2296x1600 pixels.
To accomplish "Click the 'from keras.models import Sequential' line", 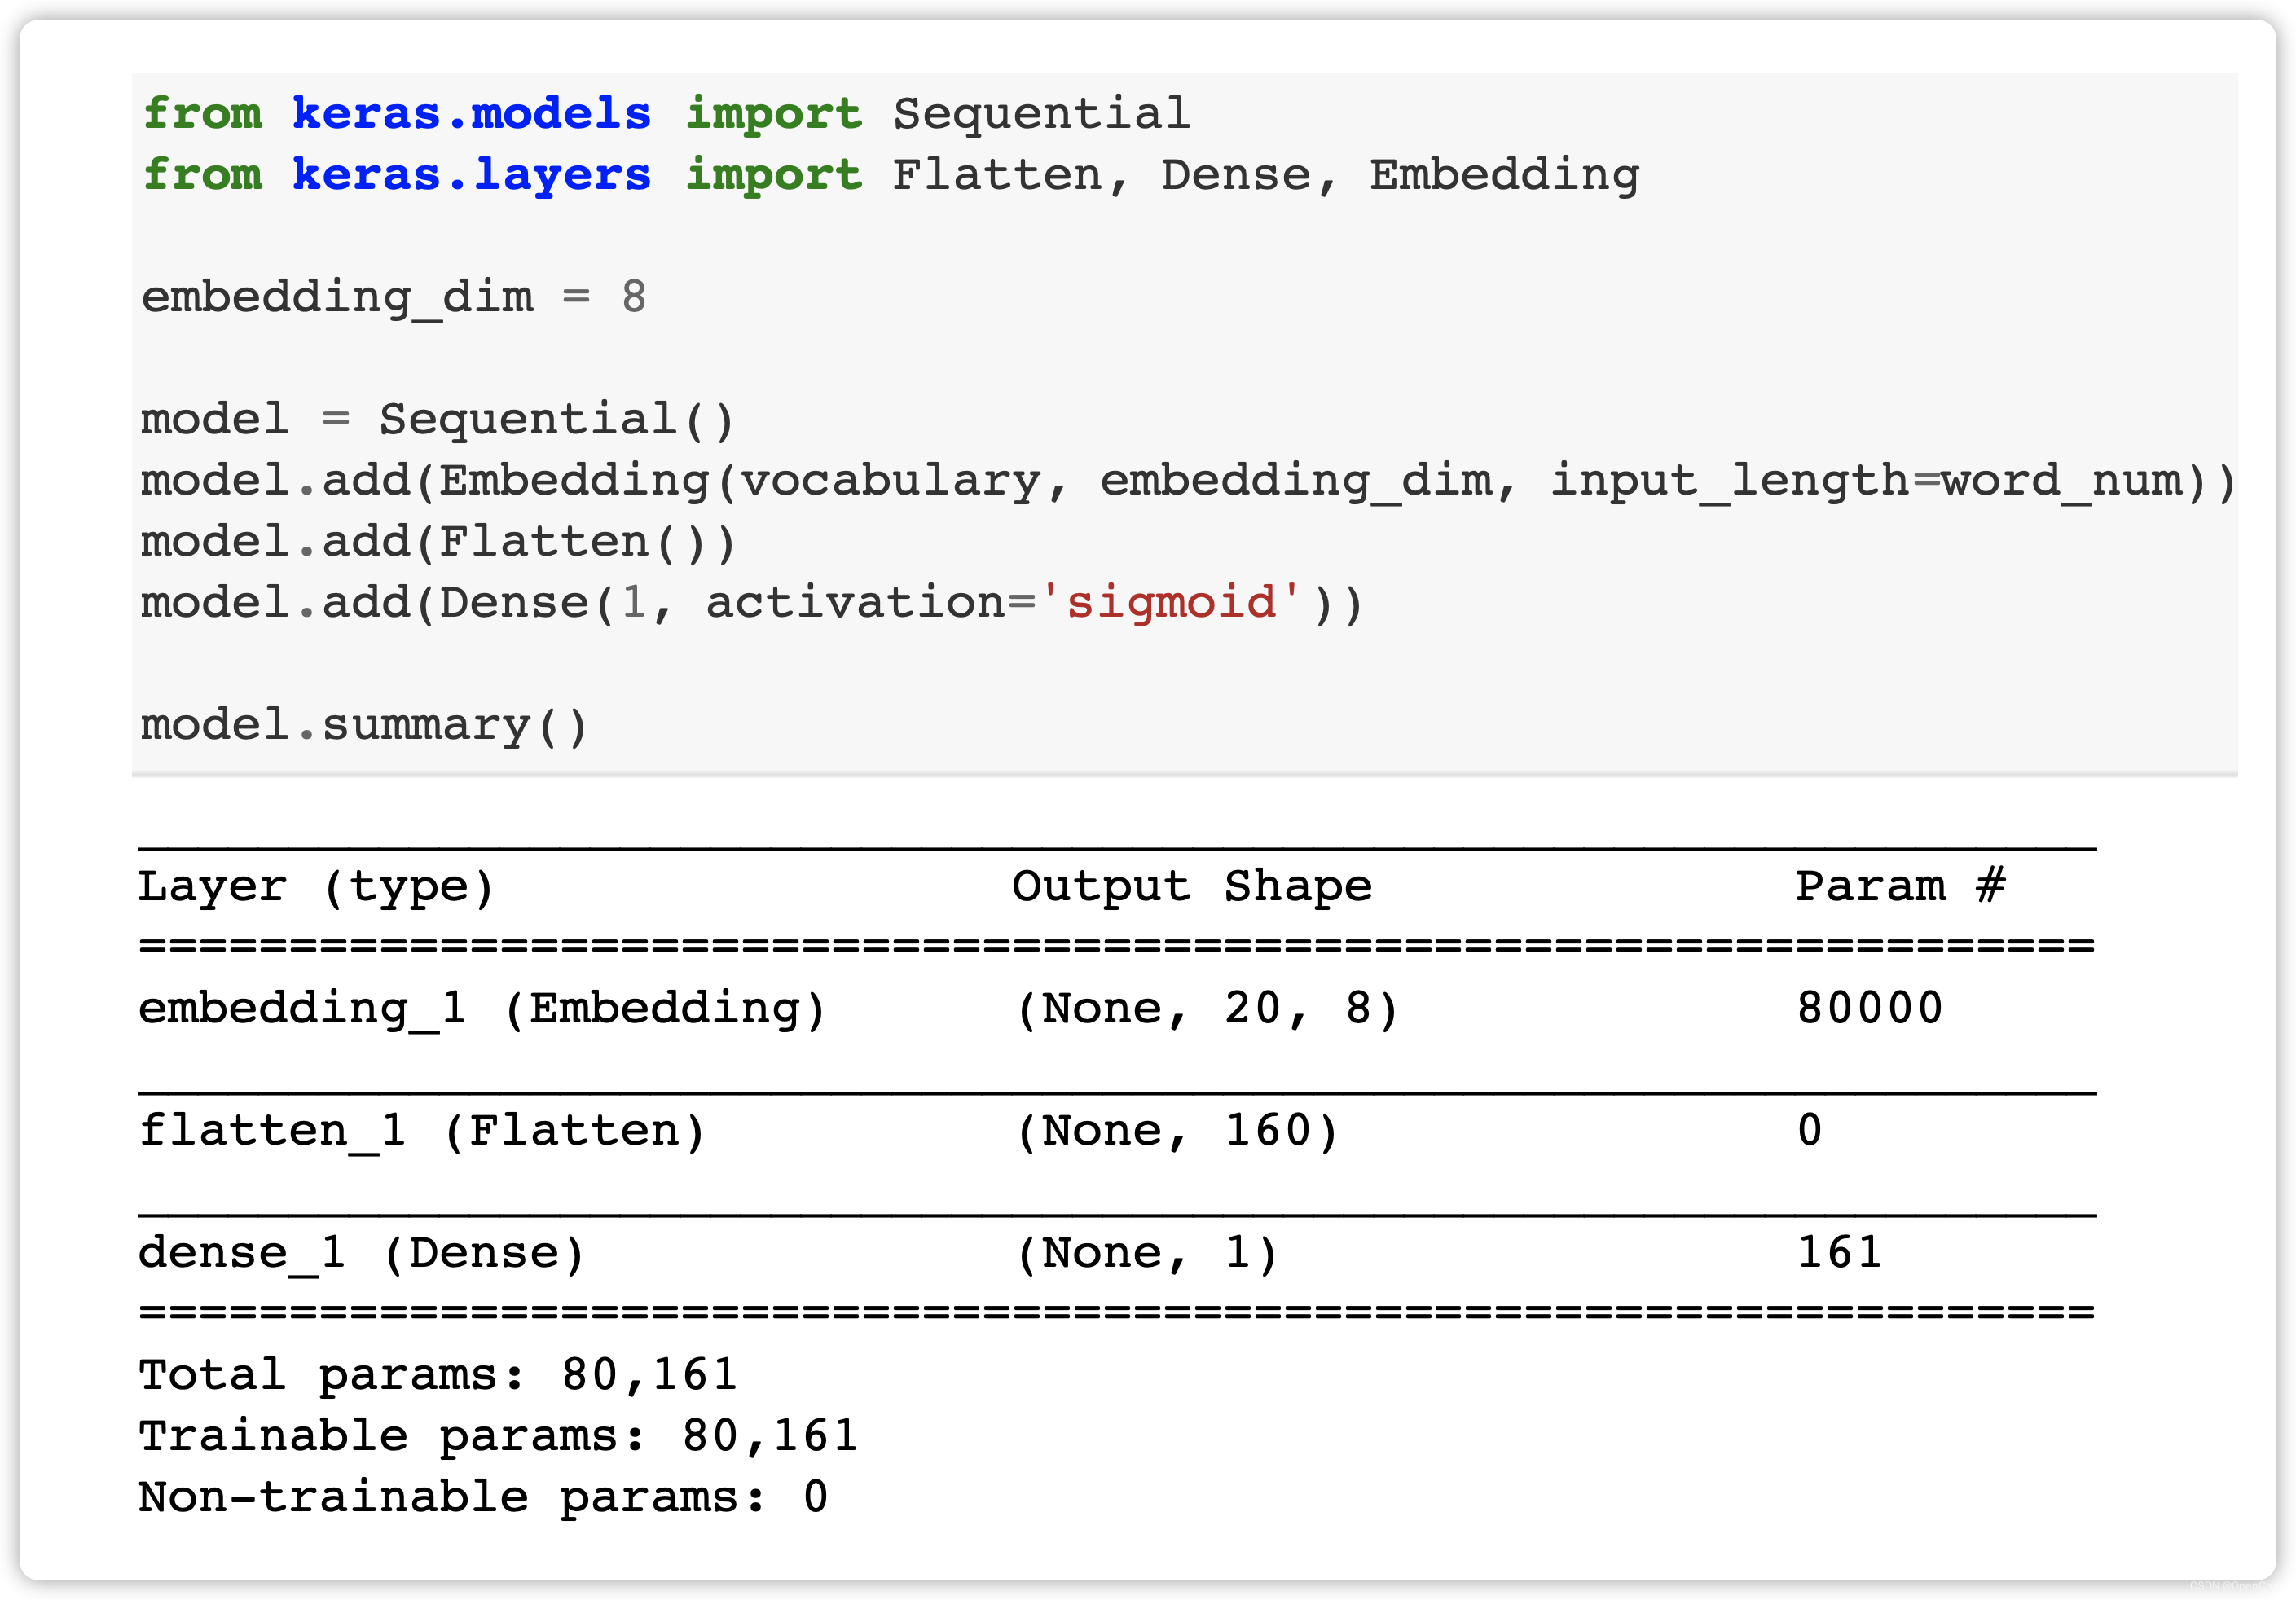I will pyautogui.click(x=667, y=113).
